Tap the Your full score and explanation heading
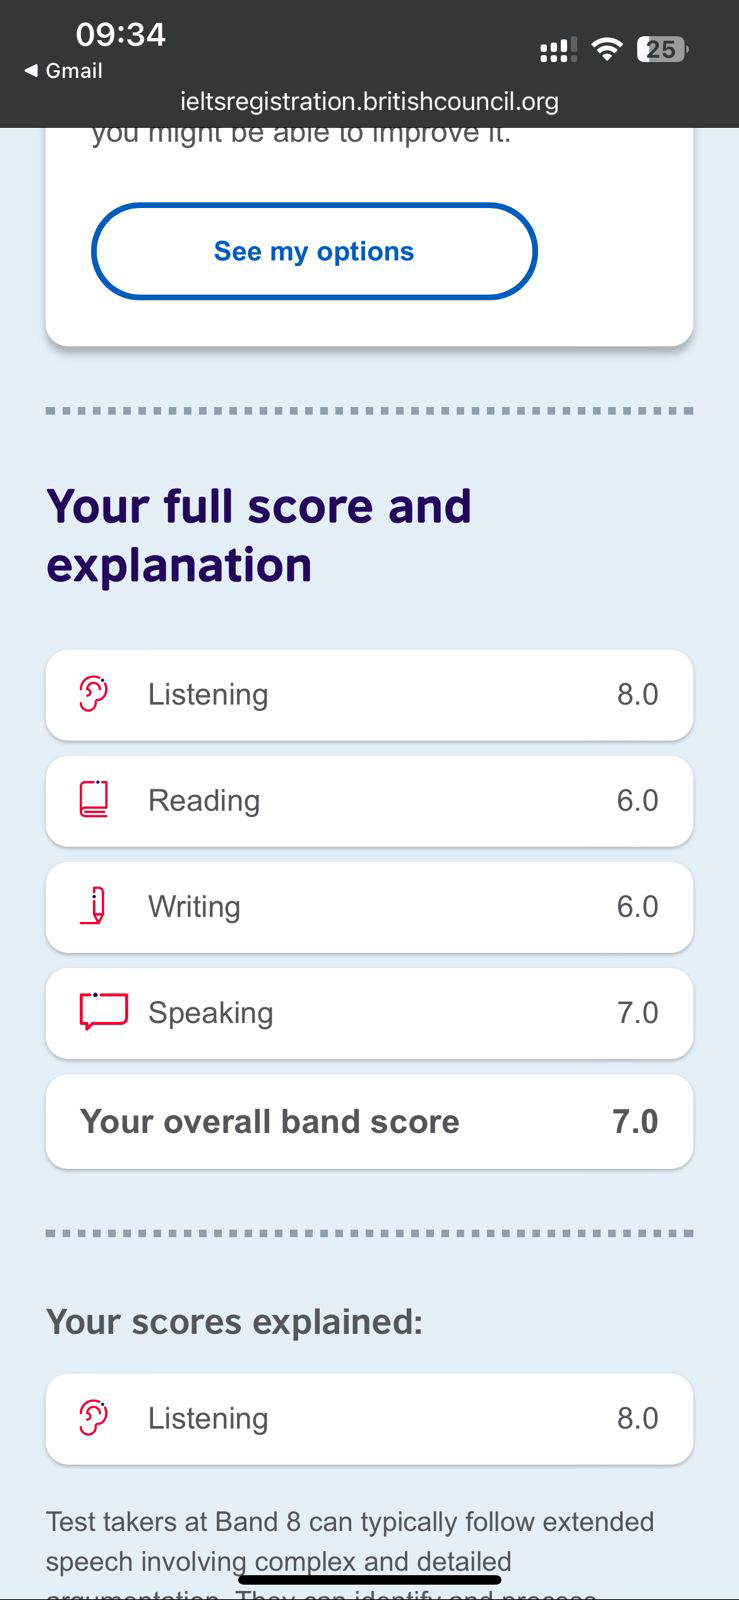This screenshot has width=739, height=1600. click(x=259, y=536)
